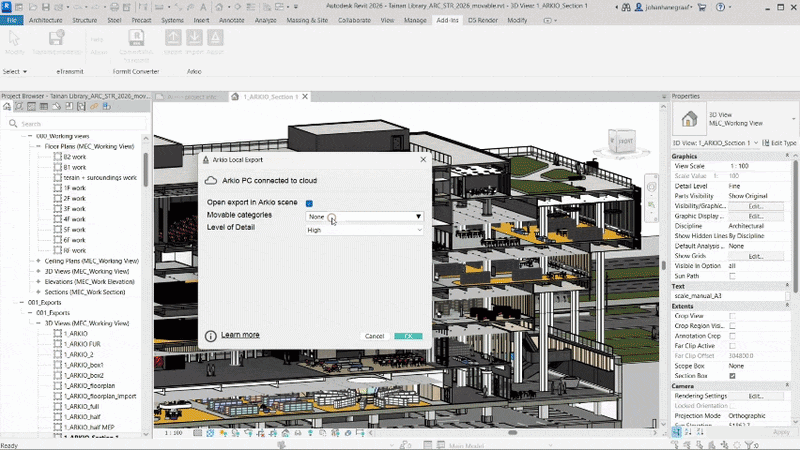Click the Arkio Export ribbon icon
This screenshot has height=450, width=800.
point(173,38)
